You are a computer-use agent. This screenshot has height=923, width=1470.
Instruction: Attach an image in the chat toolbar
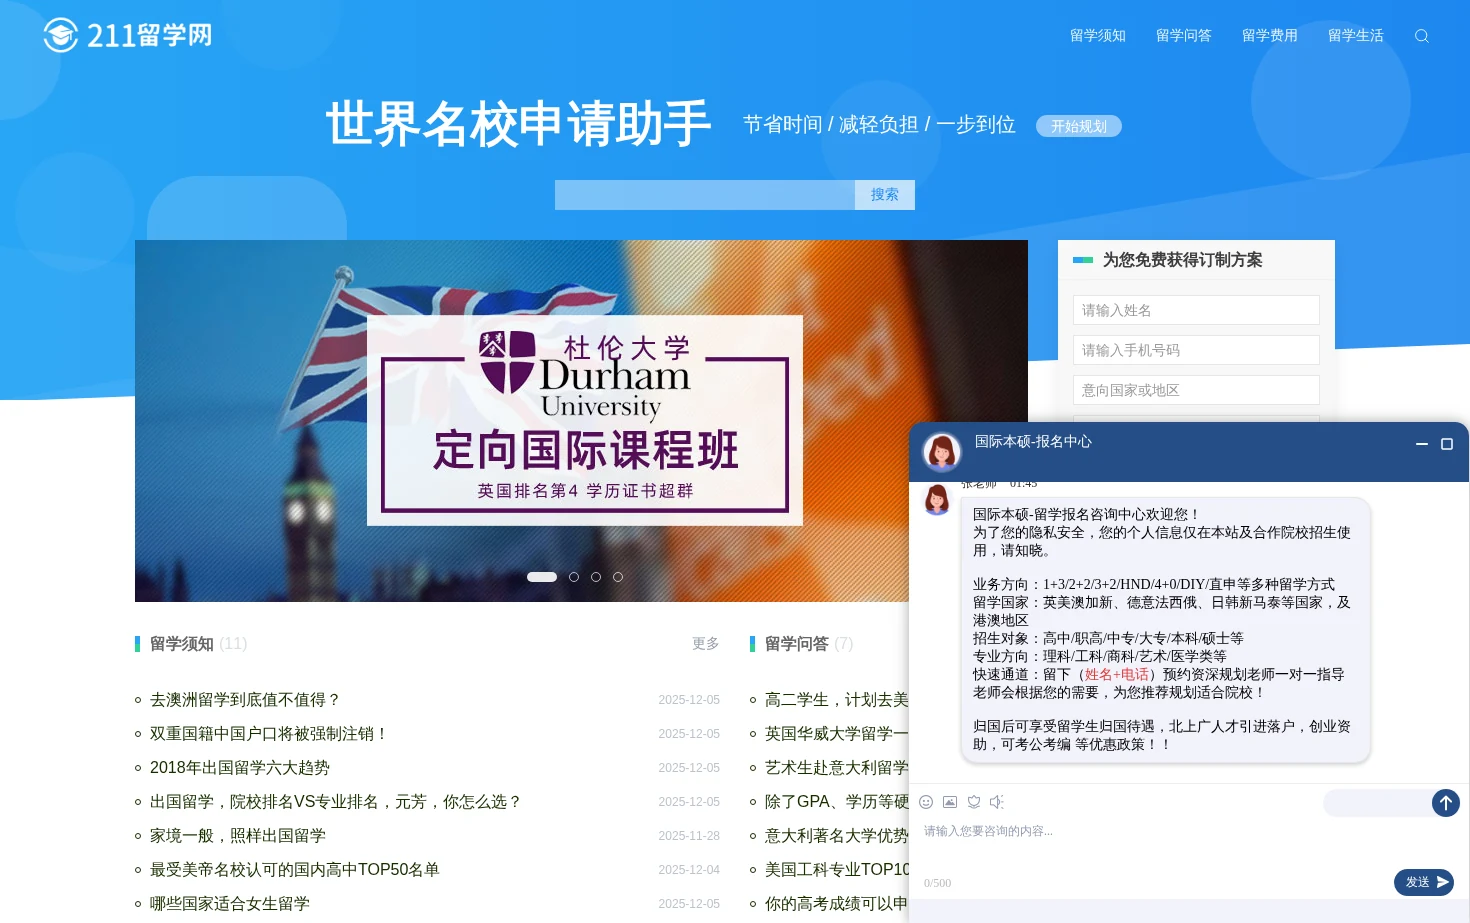pyautogui.click(x=950, y=802)
